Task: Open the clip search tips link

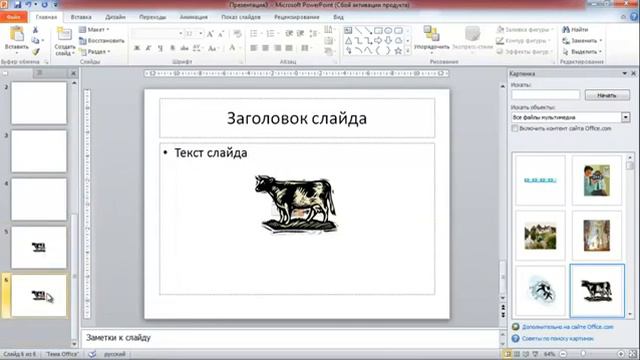Action: click(x=558, y=338)
